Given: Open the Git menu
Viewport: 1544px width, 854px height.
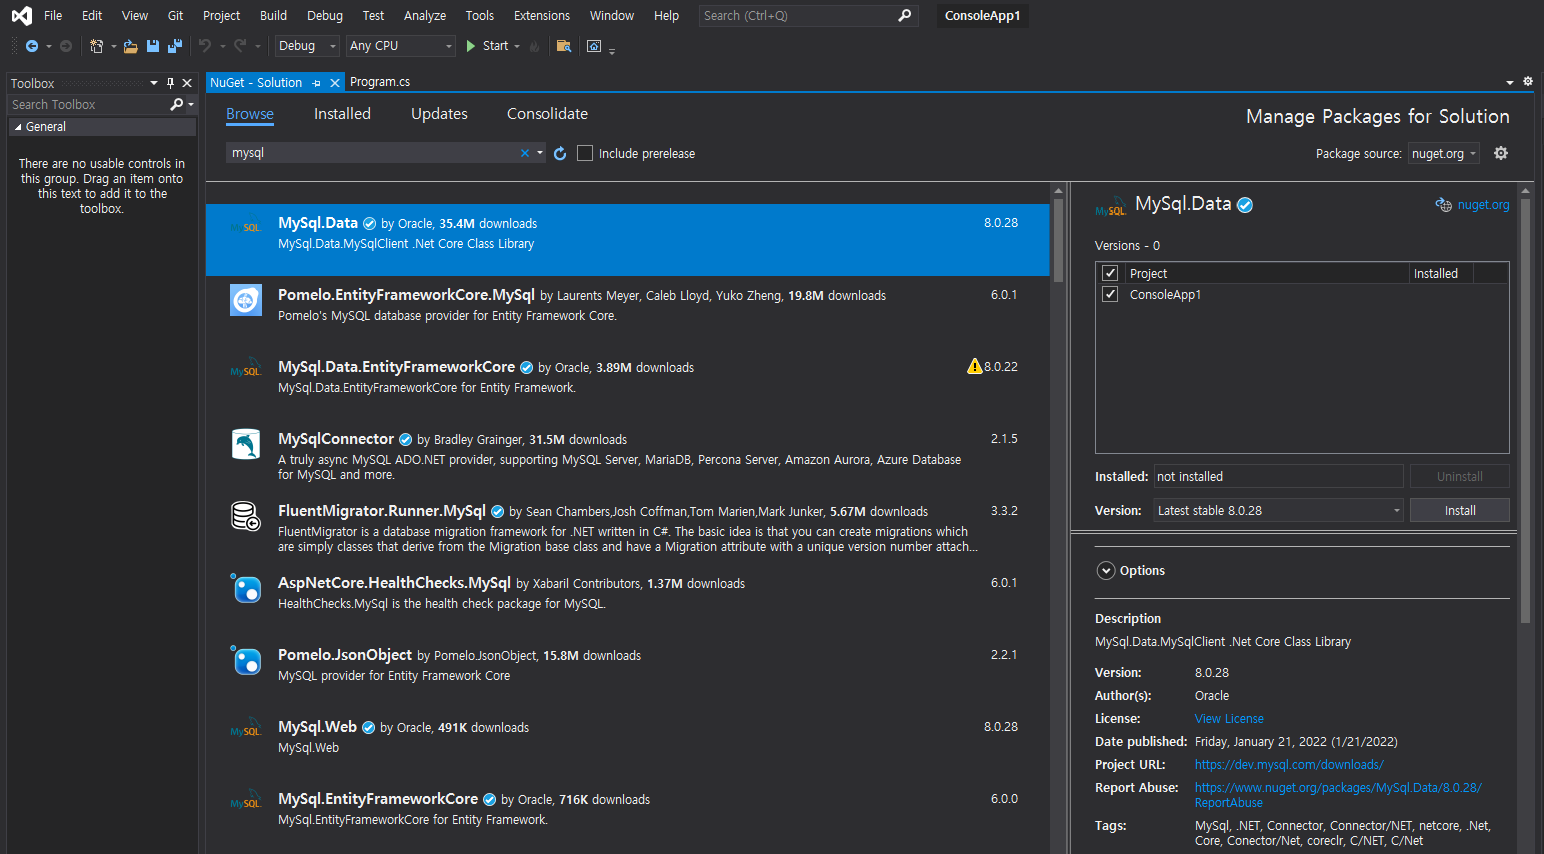Looking at the screenshot, I should [x=176, y=15].
